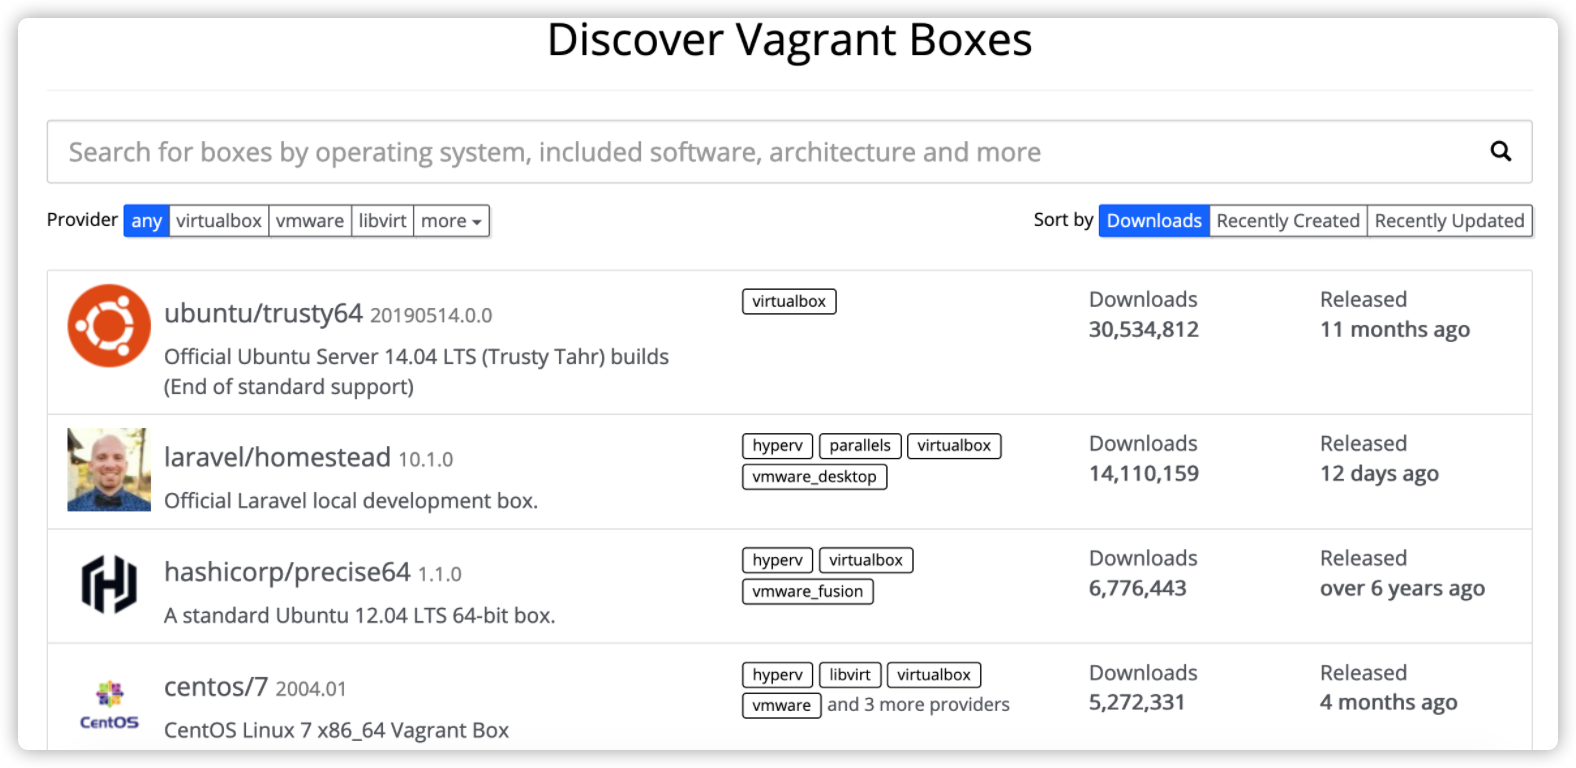Image resolution: width=1576 pixels, height=768 pixels.
Task: Click virtualbox tag on laravel/homestead row
Action: tap(954, 446)
